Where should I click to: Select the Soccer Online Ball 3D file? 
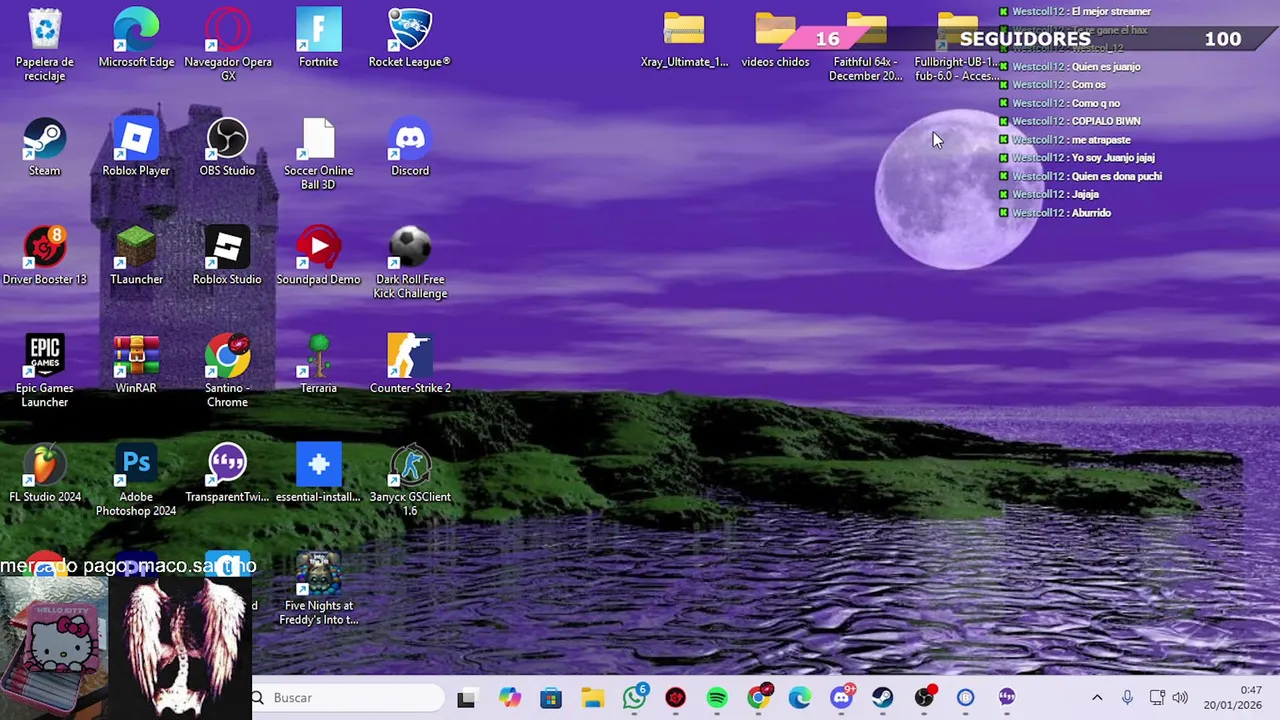tap(318, 154)
